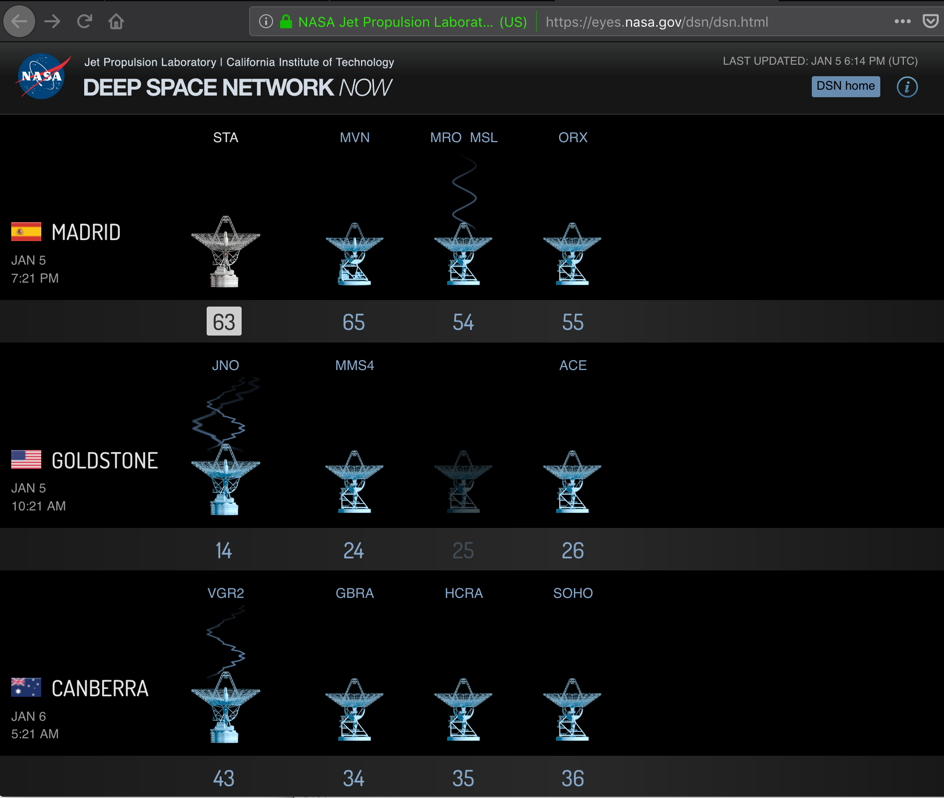Viewport: 944px width, 798px height.
Task: Click the MRO spacecraft label
Action: click(x=446, y=137)
